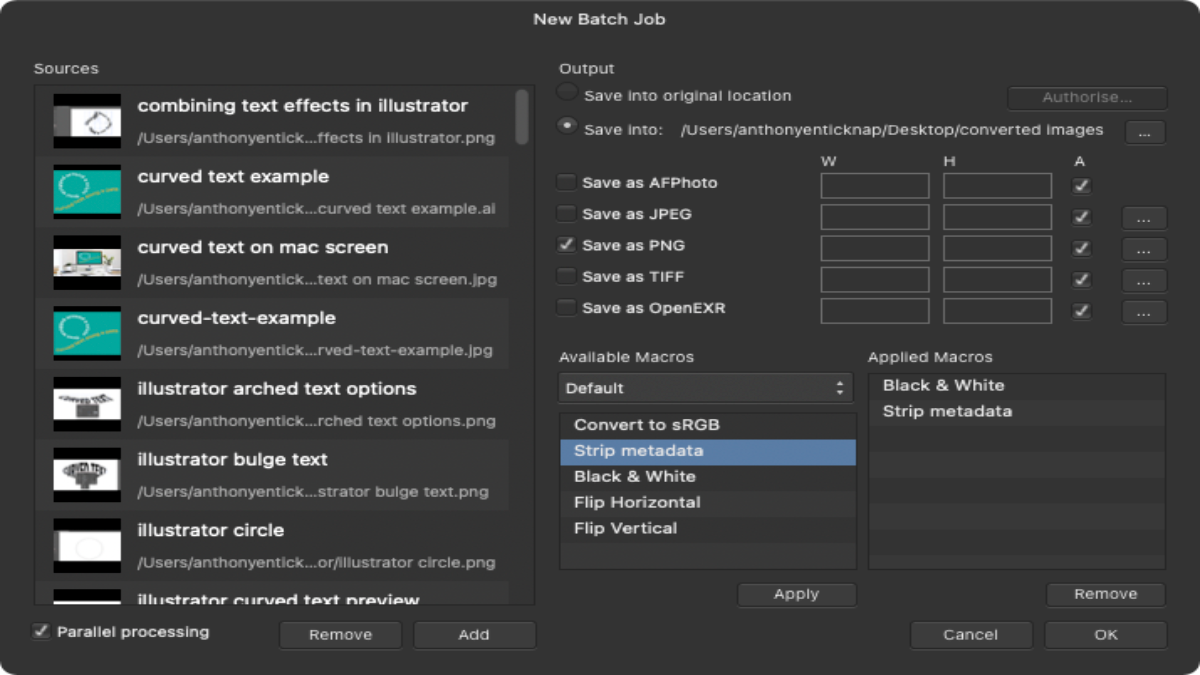
Task: Click the W width field for JPEG
Action: (x=874, y=216)
